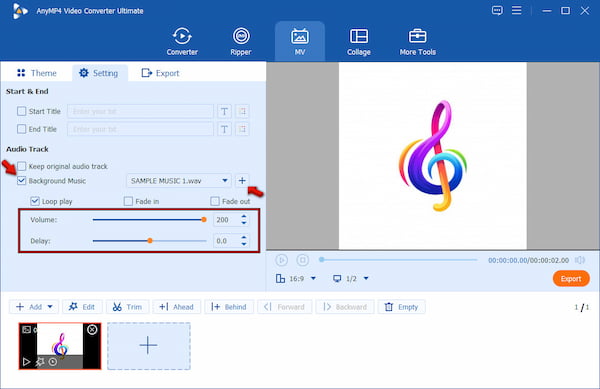This screenshot has width=600, height=389.
Task: Click the Behind button
Action: click(229, 307)
